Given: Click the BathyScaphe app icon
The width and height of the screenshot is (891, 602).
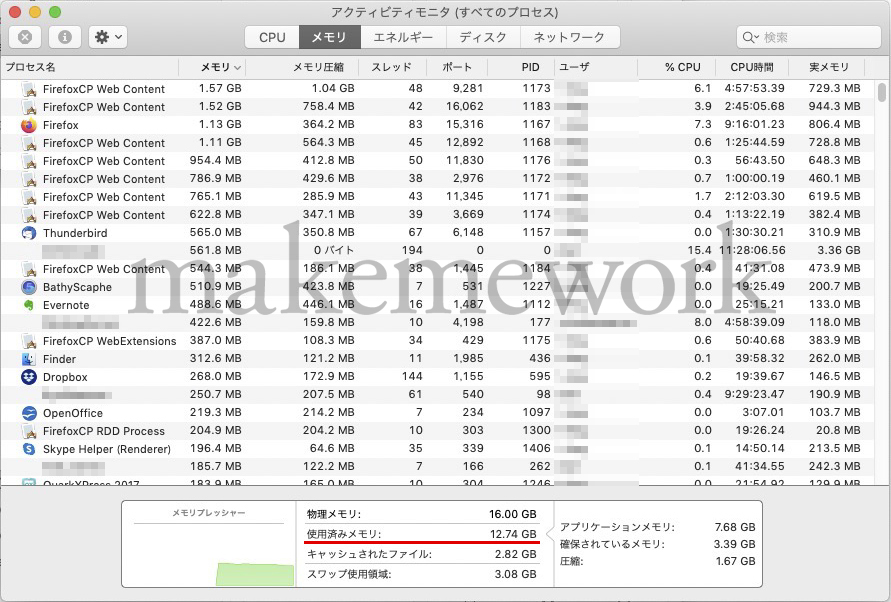Looking at the screenshot, I should (28, 287).
